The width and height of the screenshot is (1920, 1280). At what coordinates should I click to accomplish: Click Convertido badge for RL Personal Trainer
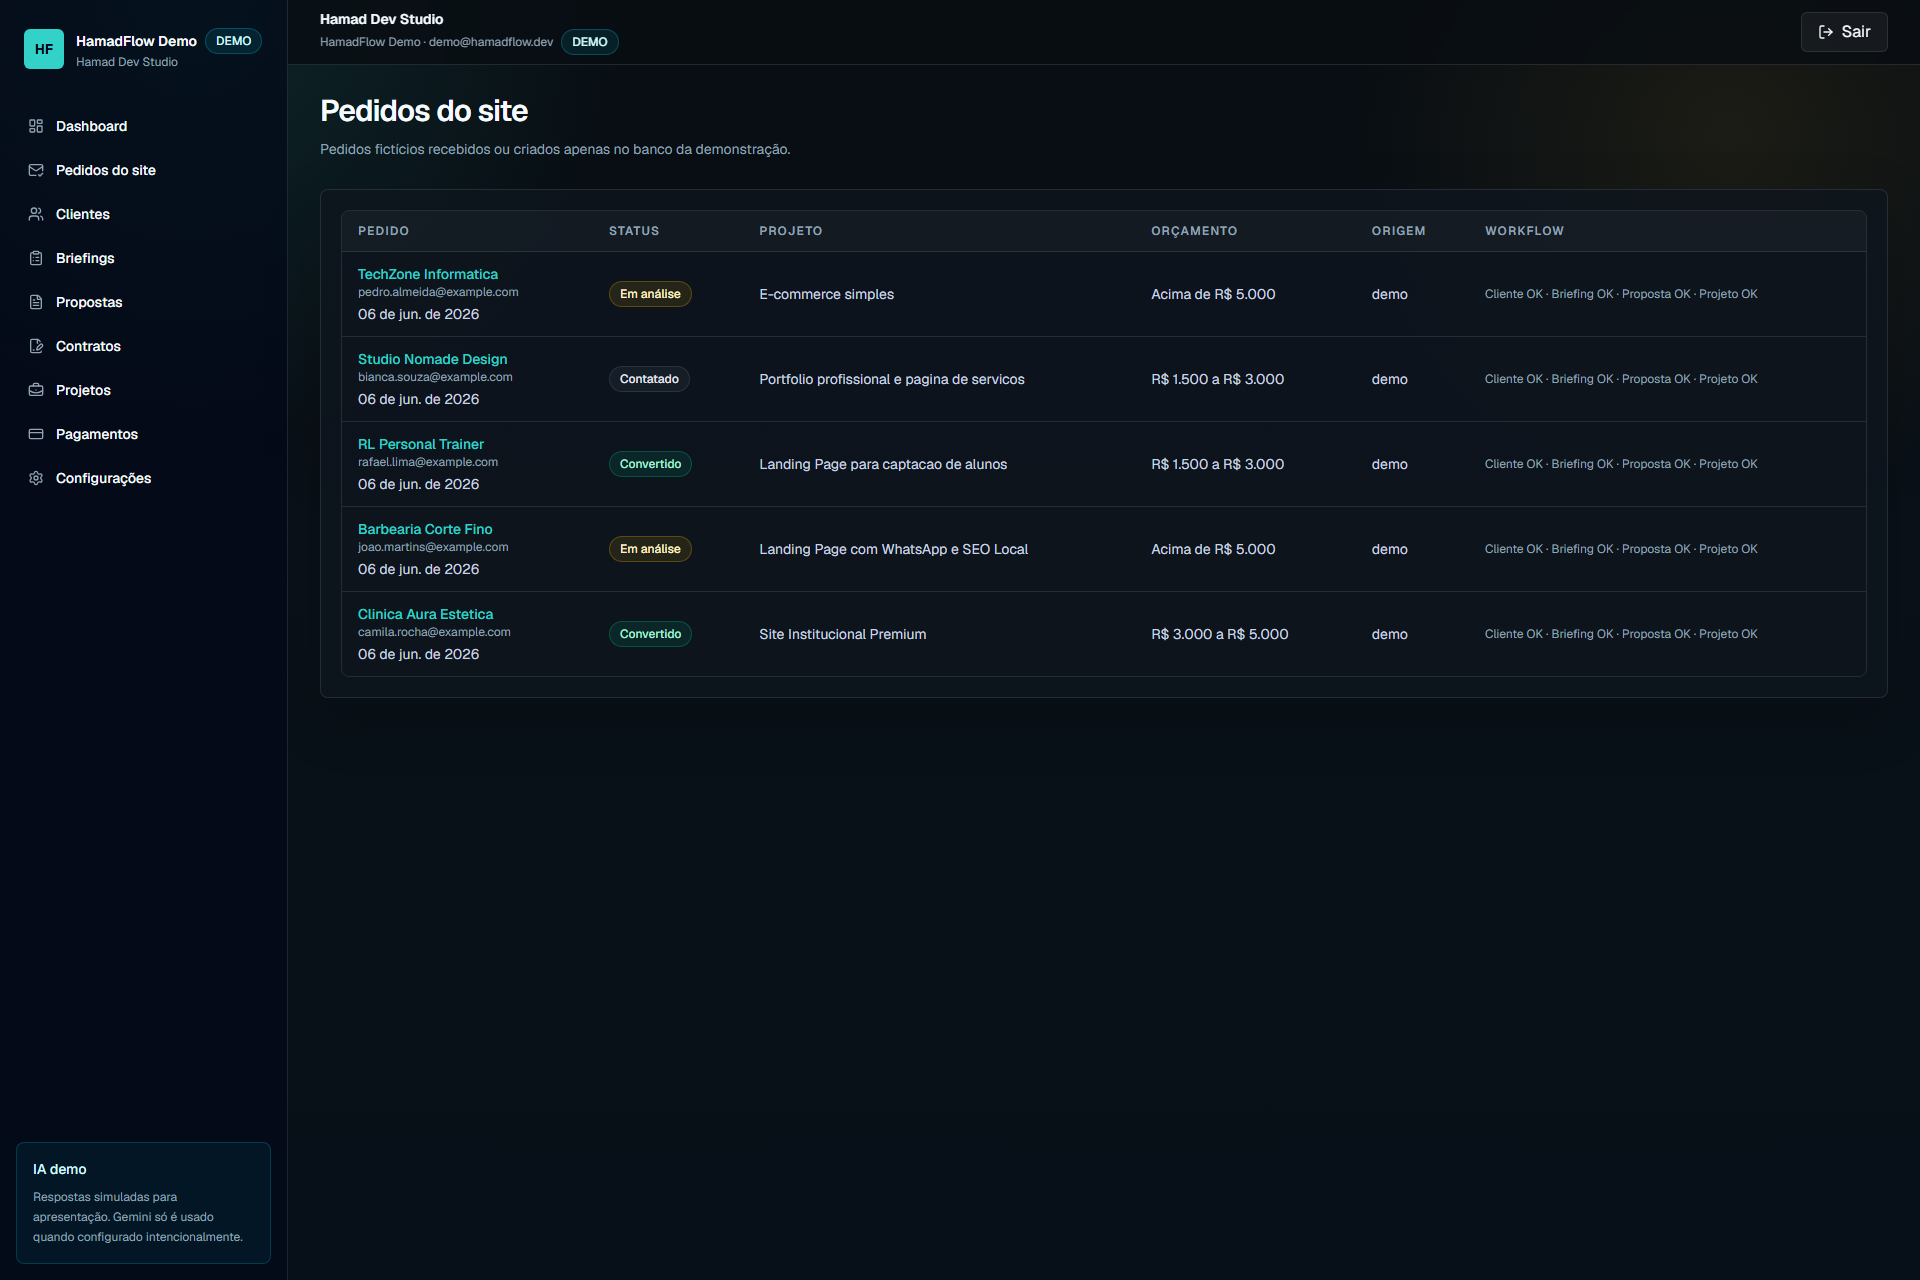pyautogui.click(x=650, y=464)
